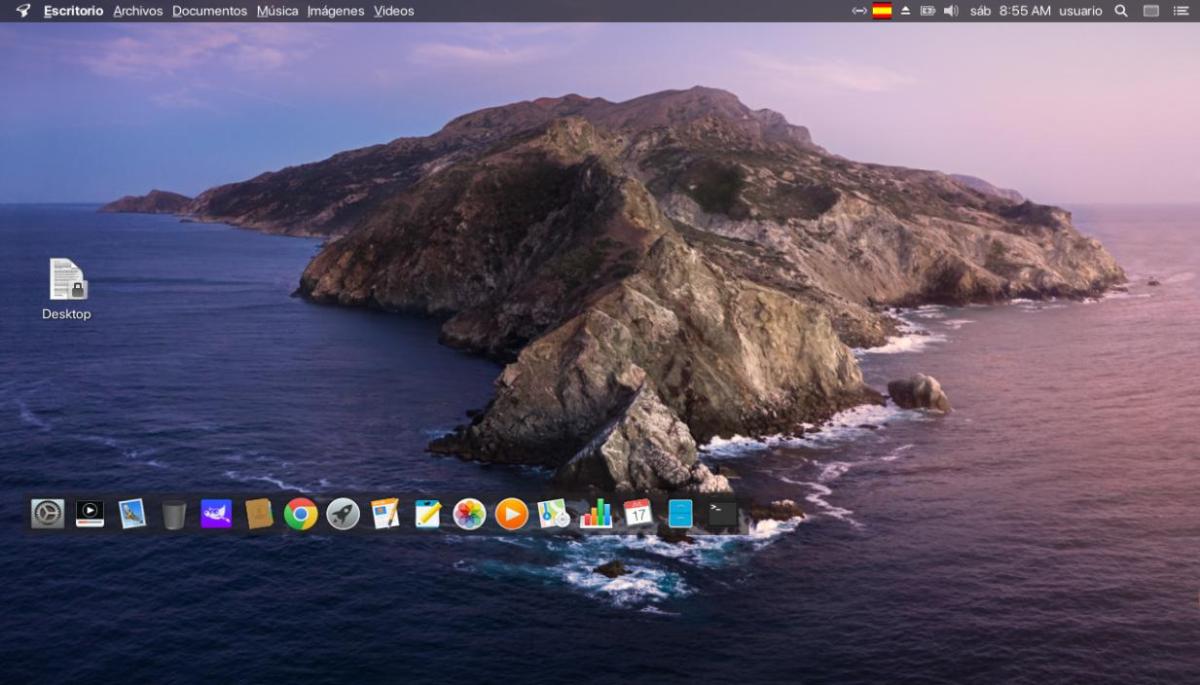Screen dimensions: 1200x685
Task: Open Launchpad rocket icon in dock
Action: click(x=343, y=514)
